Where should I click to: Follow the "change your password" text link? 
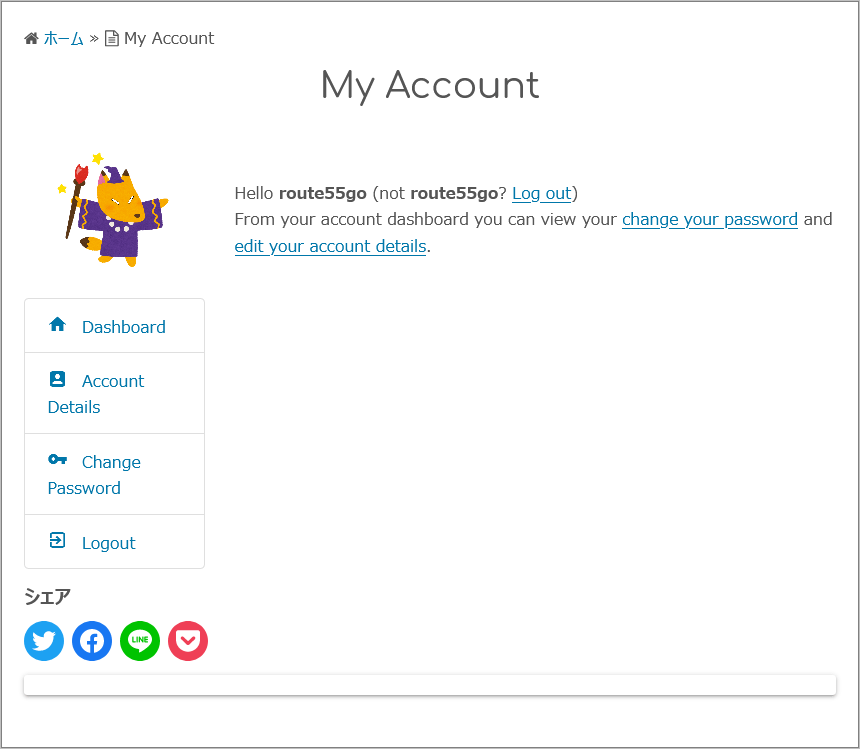[709, 219]
